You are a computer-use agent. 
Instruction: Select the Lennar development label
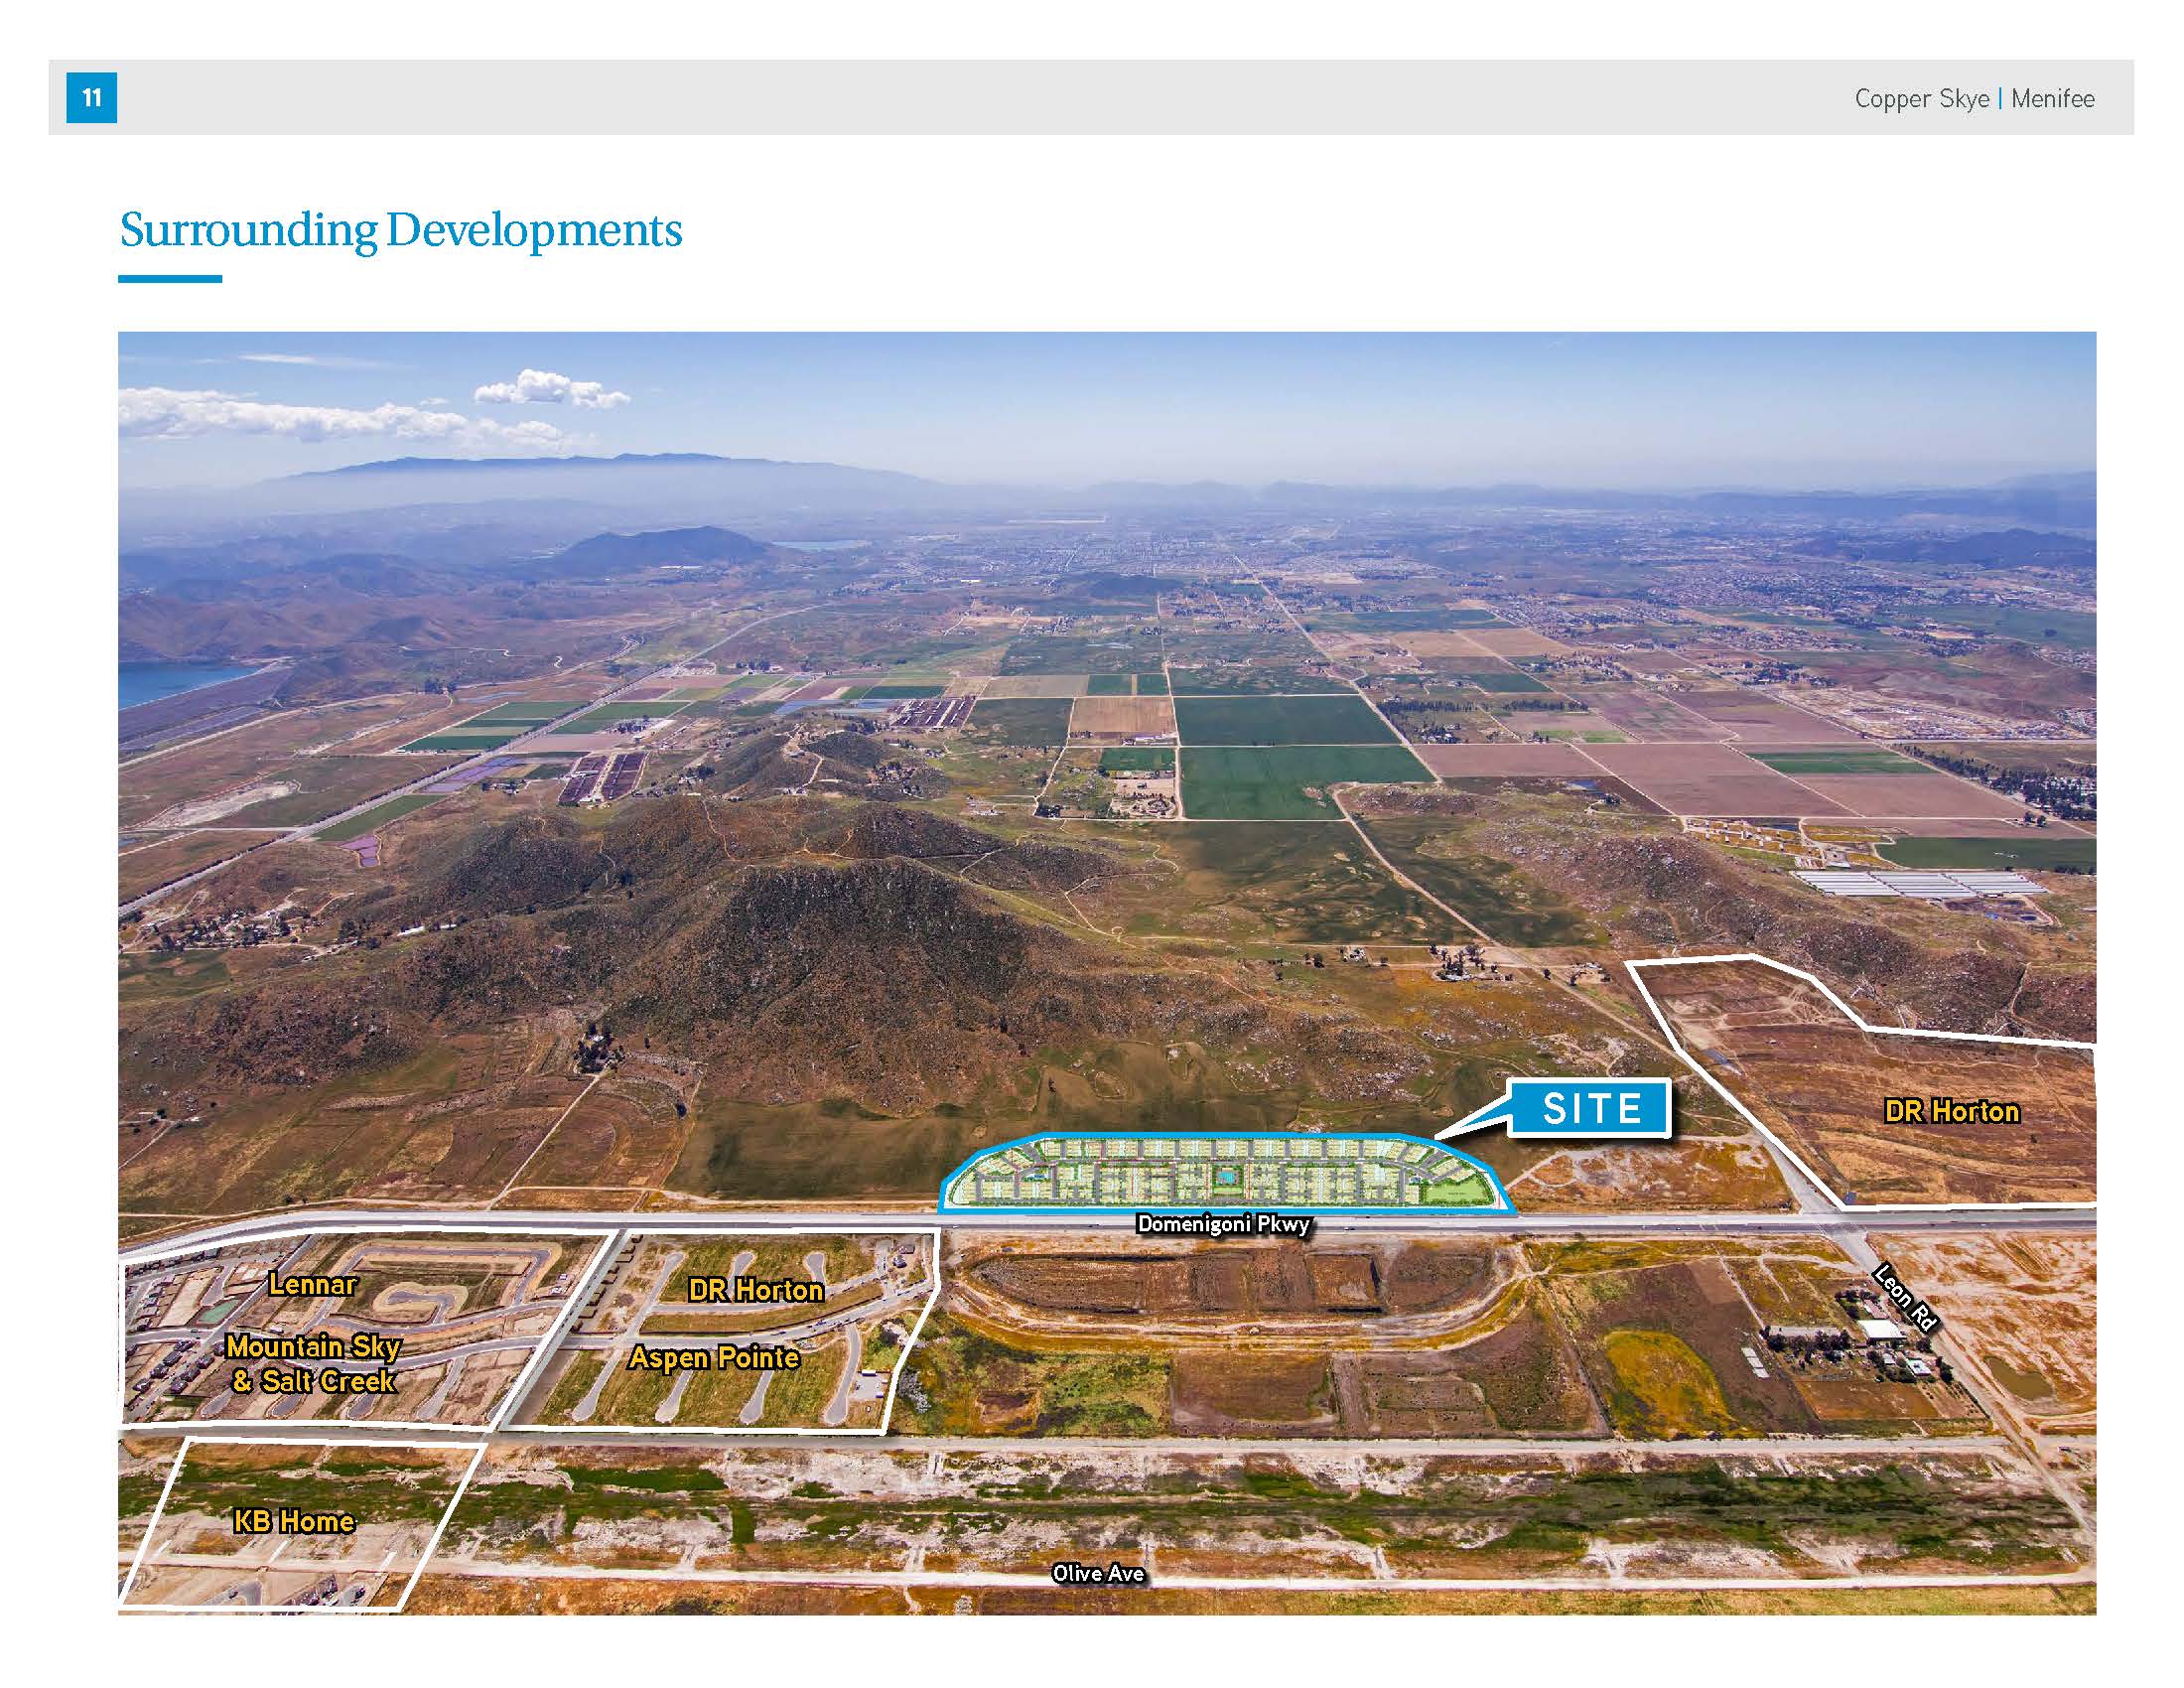(312, 1285)
